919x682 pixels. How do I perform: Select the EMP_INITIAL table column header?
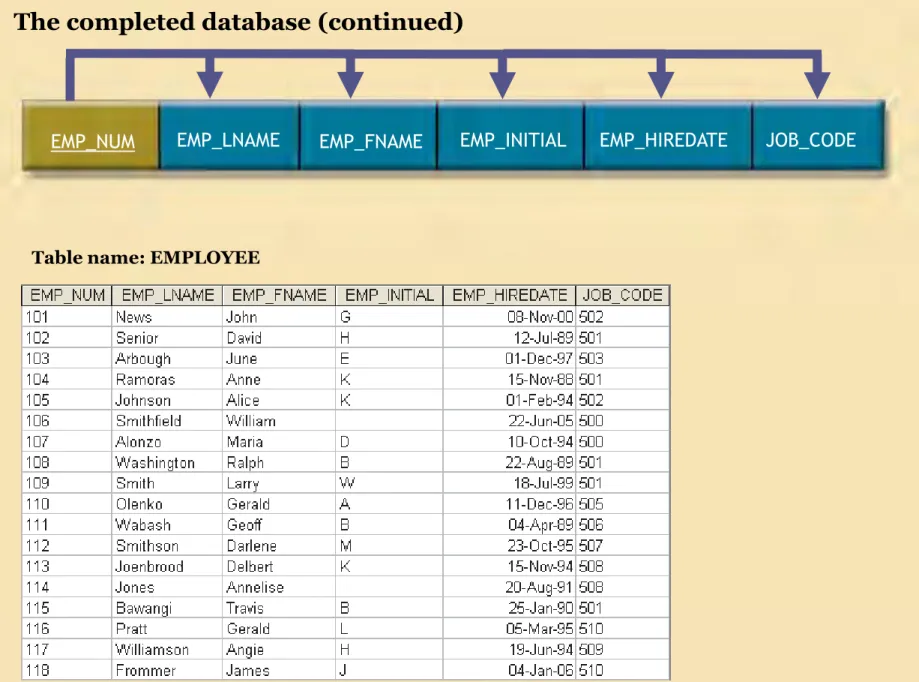(389, 295)
